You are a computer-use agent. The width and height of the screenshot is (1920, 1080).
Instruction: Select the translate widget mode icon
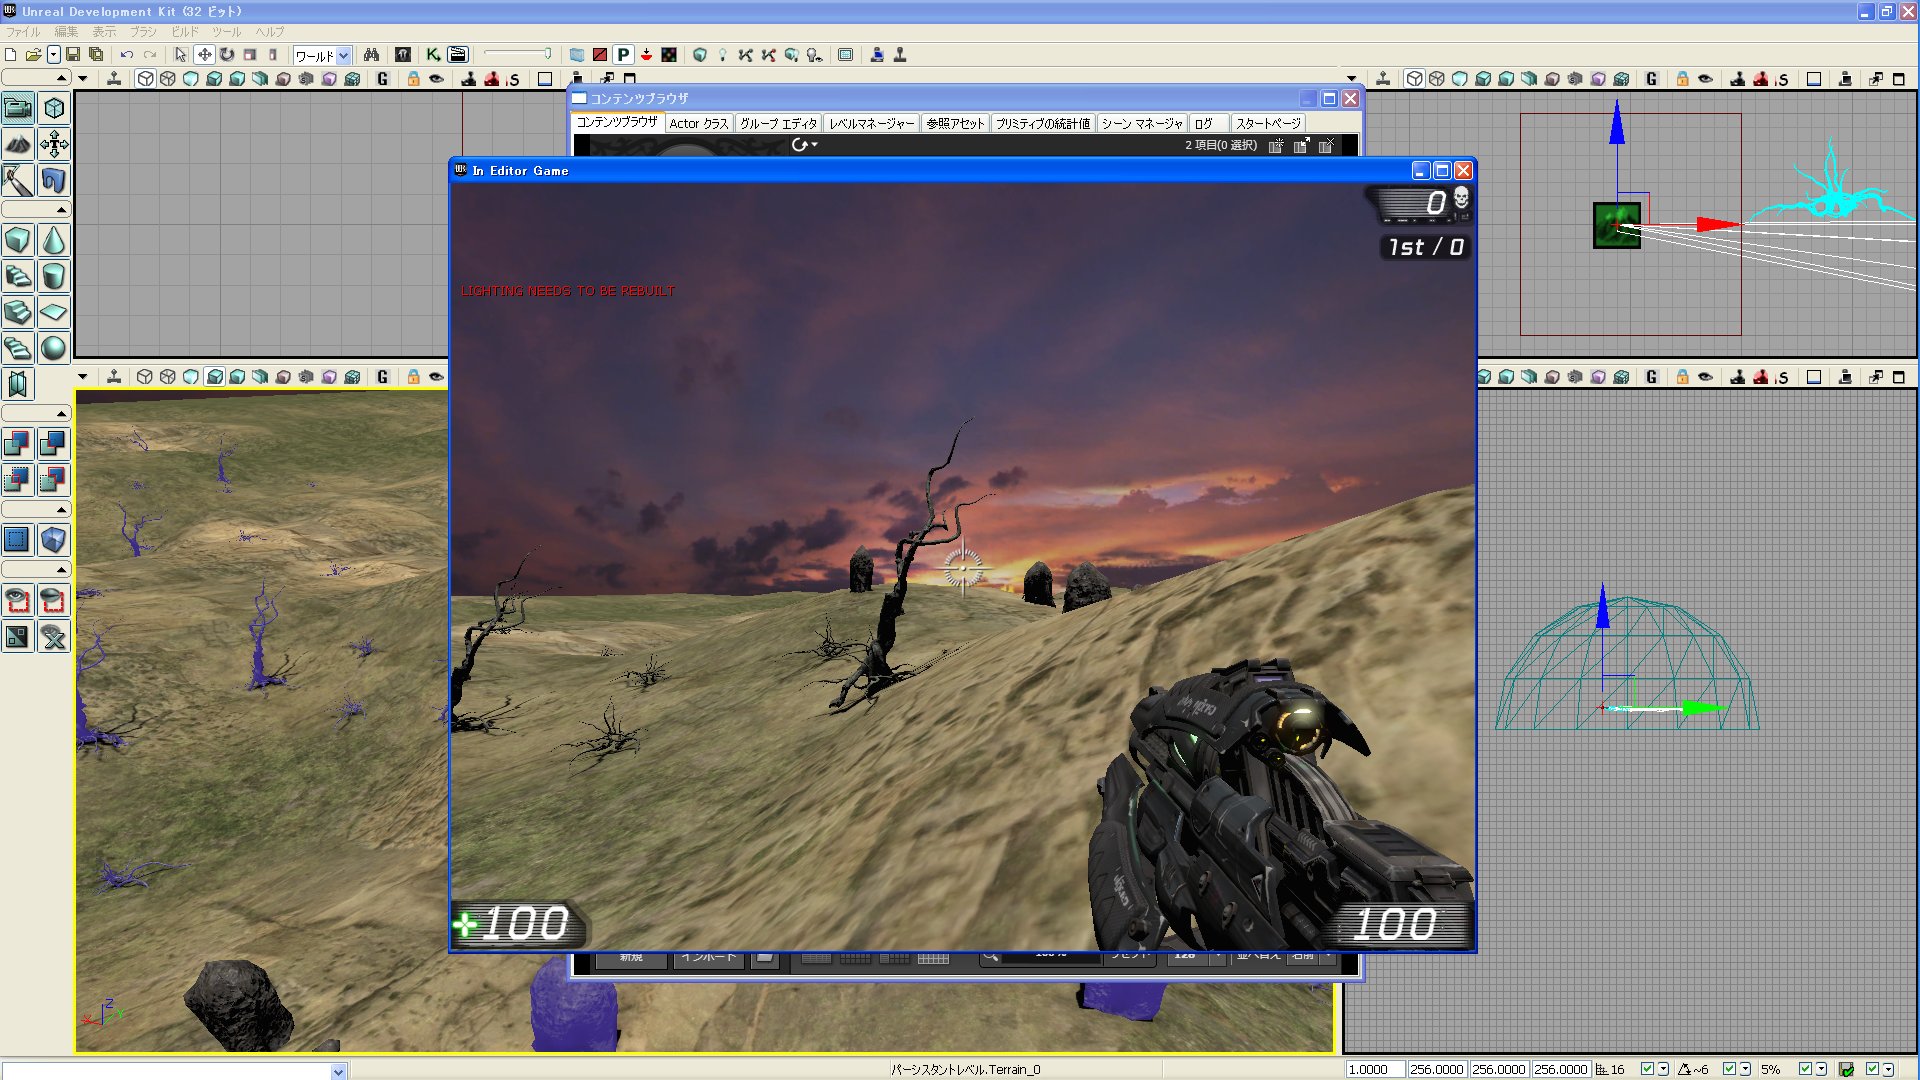coord(204,55)
